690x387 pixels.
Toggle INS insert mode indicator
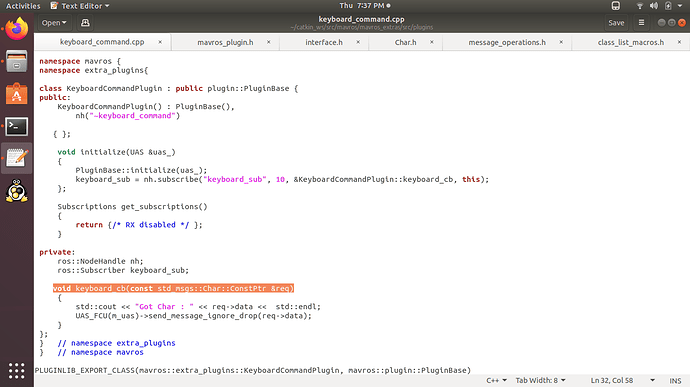coord(675,380)
